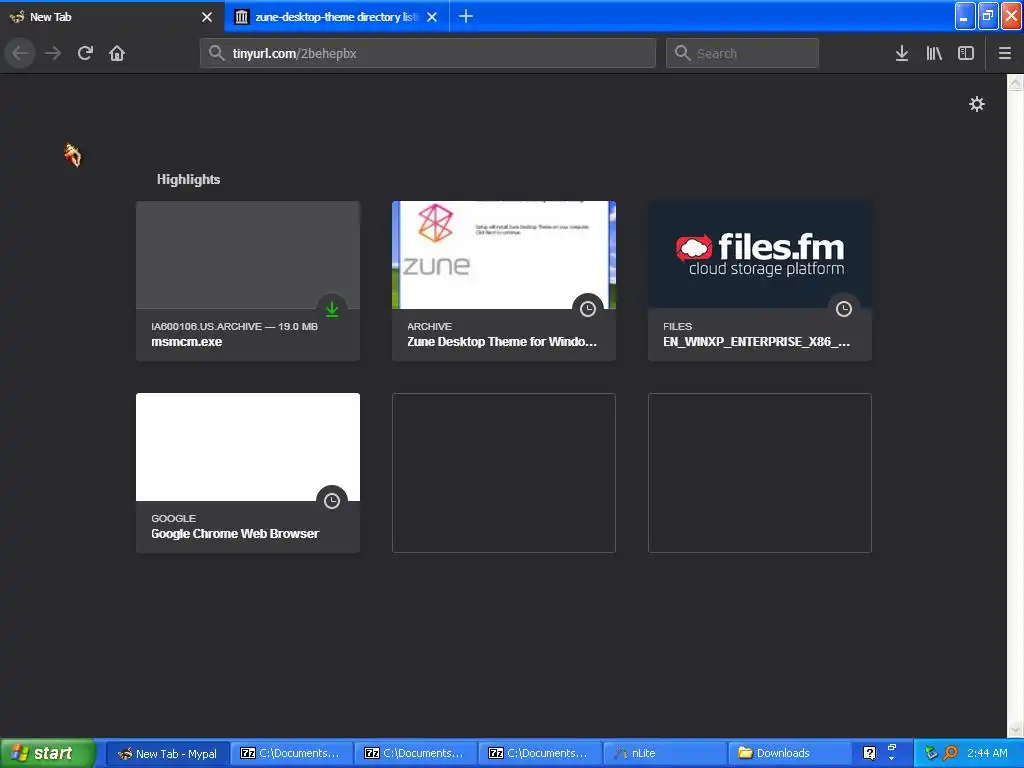Click the history clock on files.fm card
The width and height of the screenshot is (1024, 768).
pos(844,309)
